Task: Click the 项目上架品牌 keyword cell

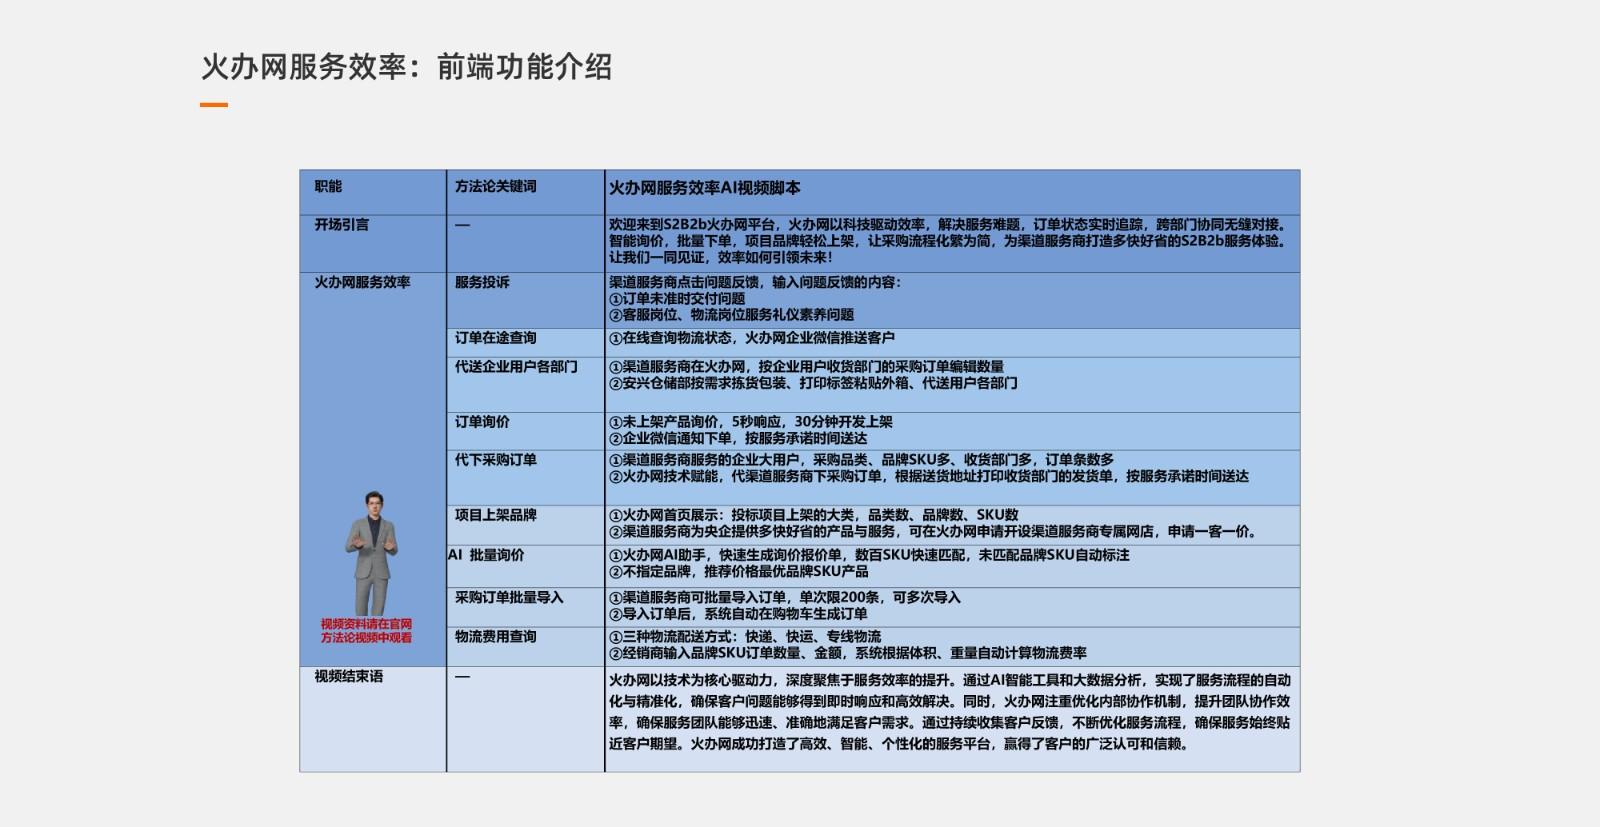Action: click(x=496, y=515)
